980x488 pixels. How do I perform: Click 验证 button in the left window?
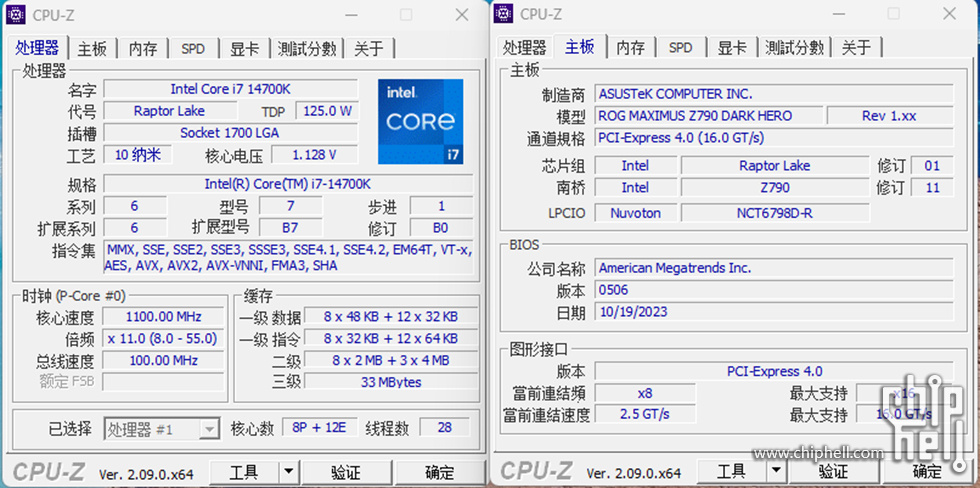[x=346, y=472]
